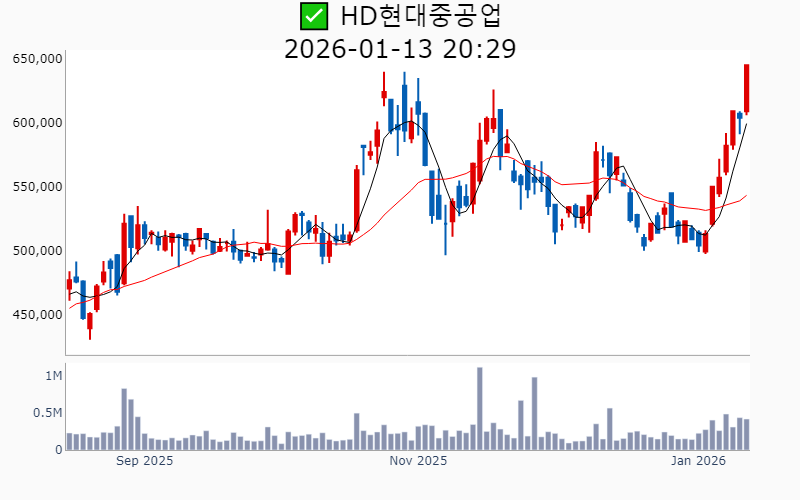Click the 550,000 price axis label
The image size is (800, 500).
tap(38, 187)
